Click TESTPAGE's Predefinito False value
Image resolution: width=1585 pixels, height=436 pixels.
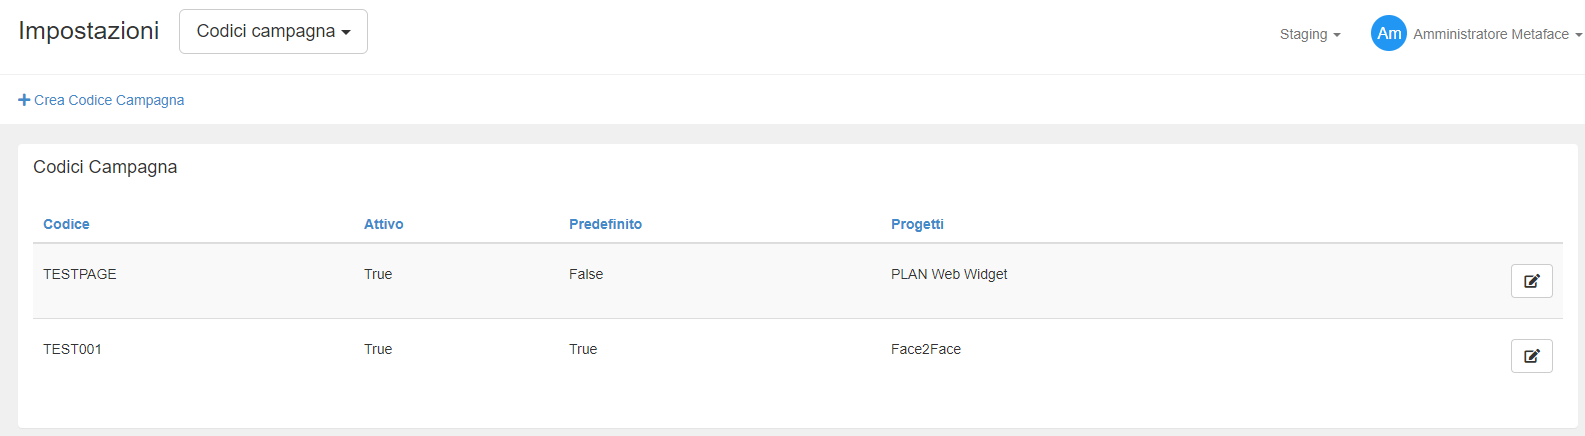[586, 274]
